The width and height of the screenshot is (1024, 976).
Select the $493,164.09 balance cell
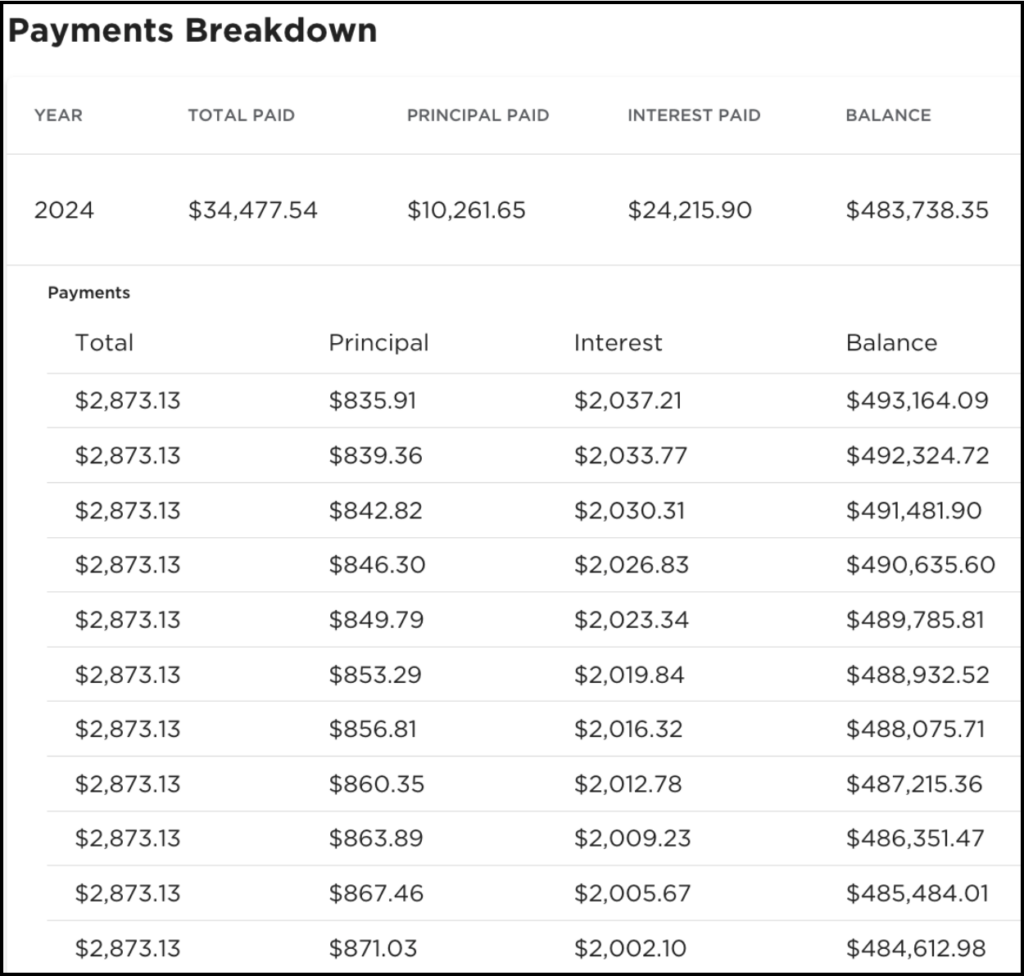[x=917, y=401]
